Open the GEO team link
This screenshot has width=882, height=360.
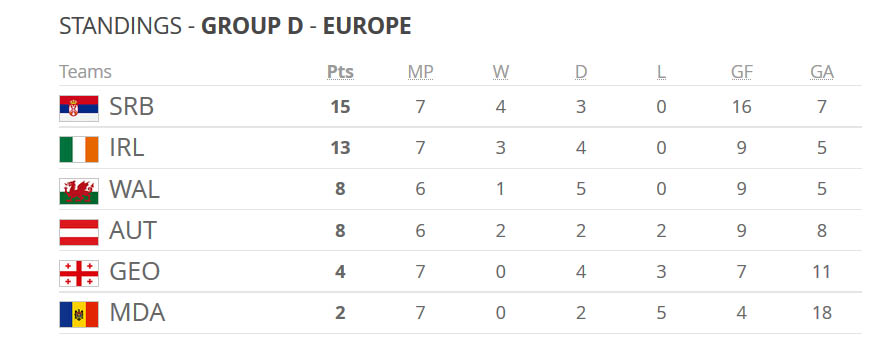point(134,272)
